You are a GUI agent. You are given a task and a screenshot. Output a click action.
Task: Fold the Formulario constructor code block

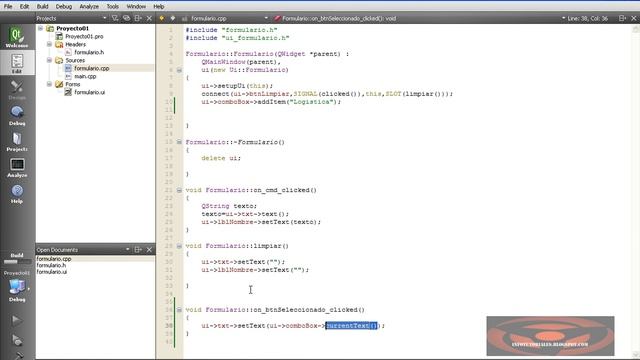pyautogui.click(x=179, y=70)
